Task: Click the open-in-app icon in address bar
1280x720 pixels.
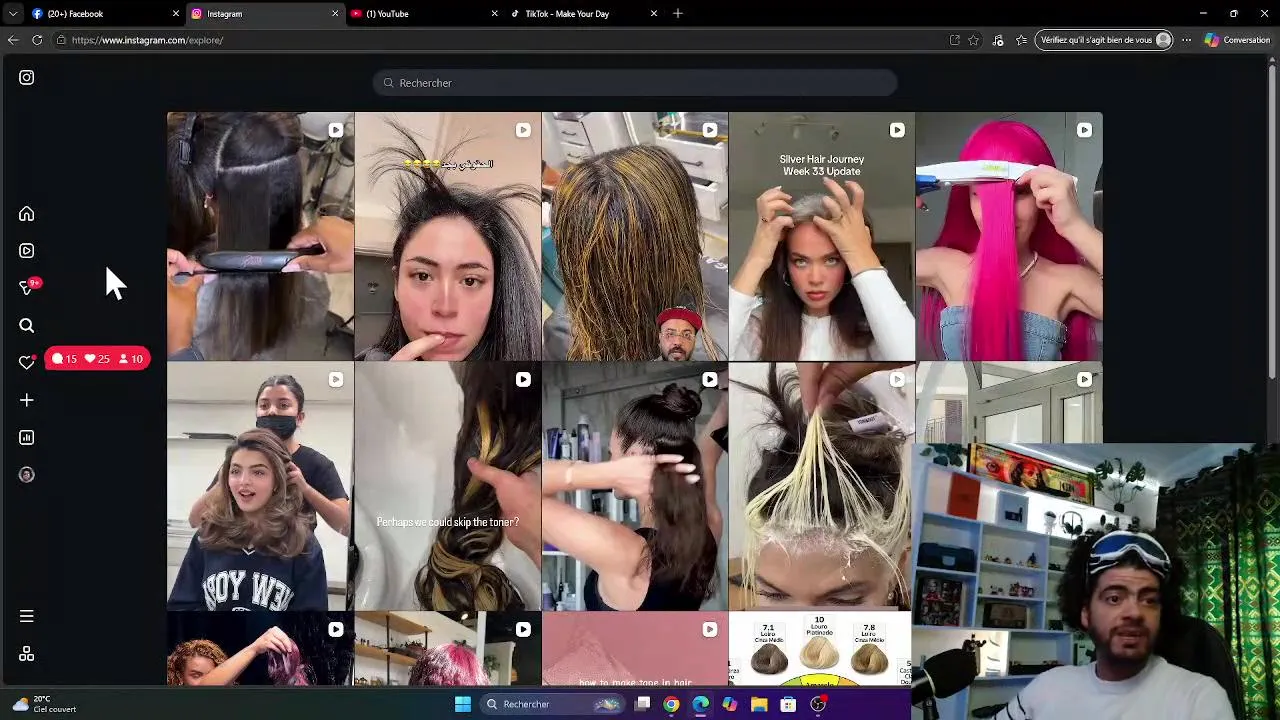Action: pos(954,40)
